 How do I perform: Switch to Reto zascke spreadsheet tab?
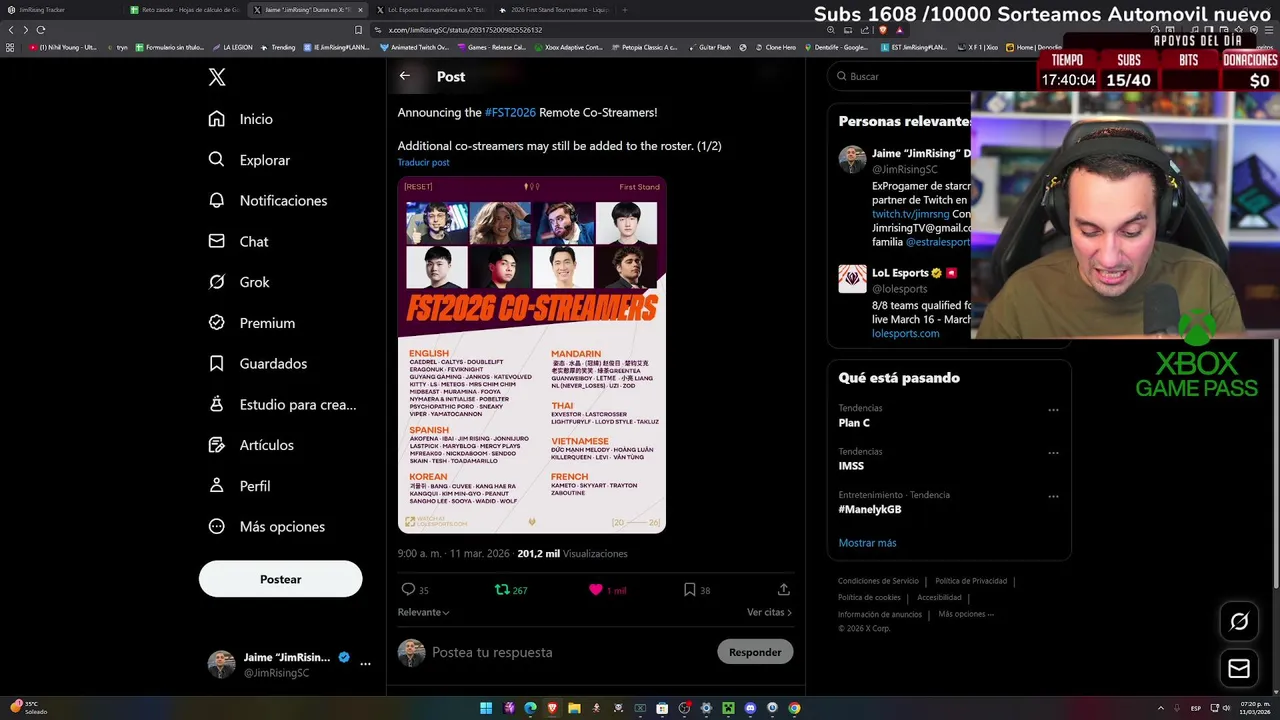coord(186,10)
